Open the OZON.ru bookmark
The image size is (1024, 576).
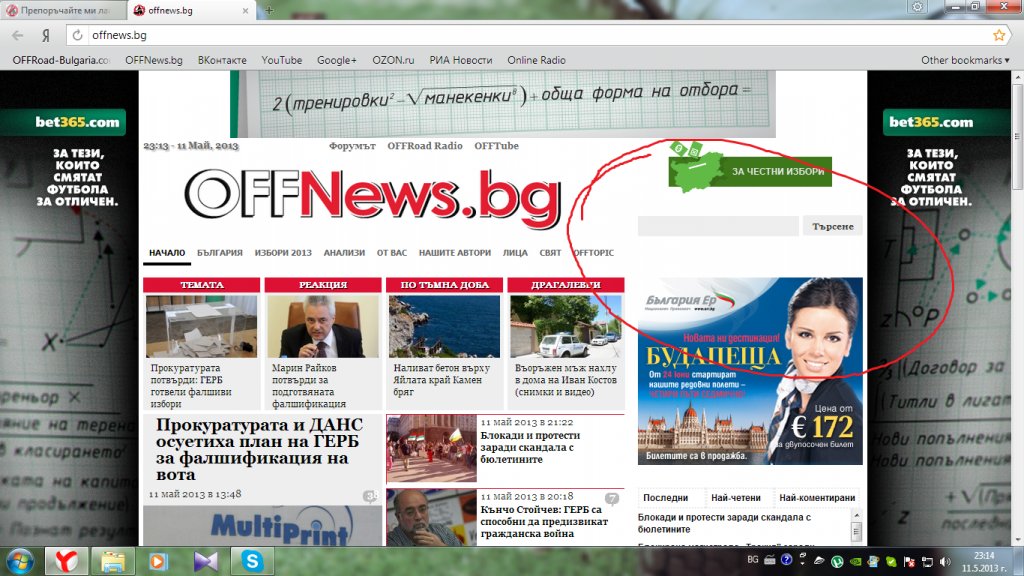pyautogui.click(x=393, y=60)
